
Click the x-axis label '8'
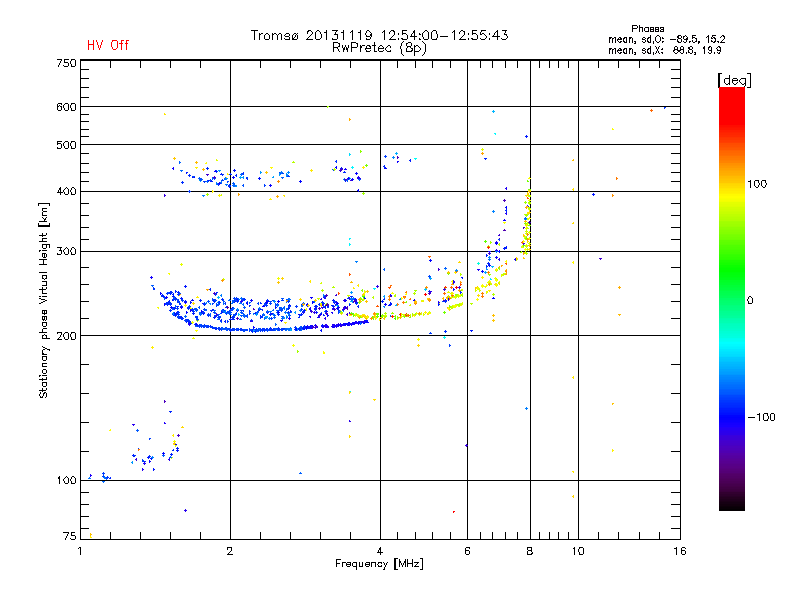[530, 551]
